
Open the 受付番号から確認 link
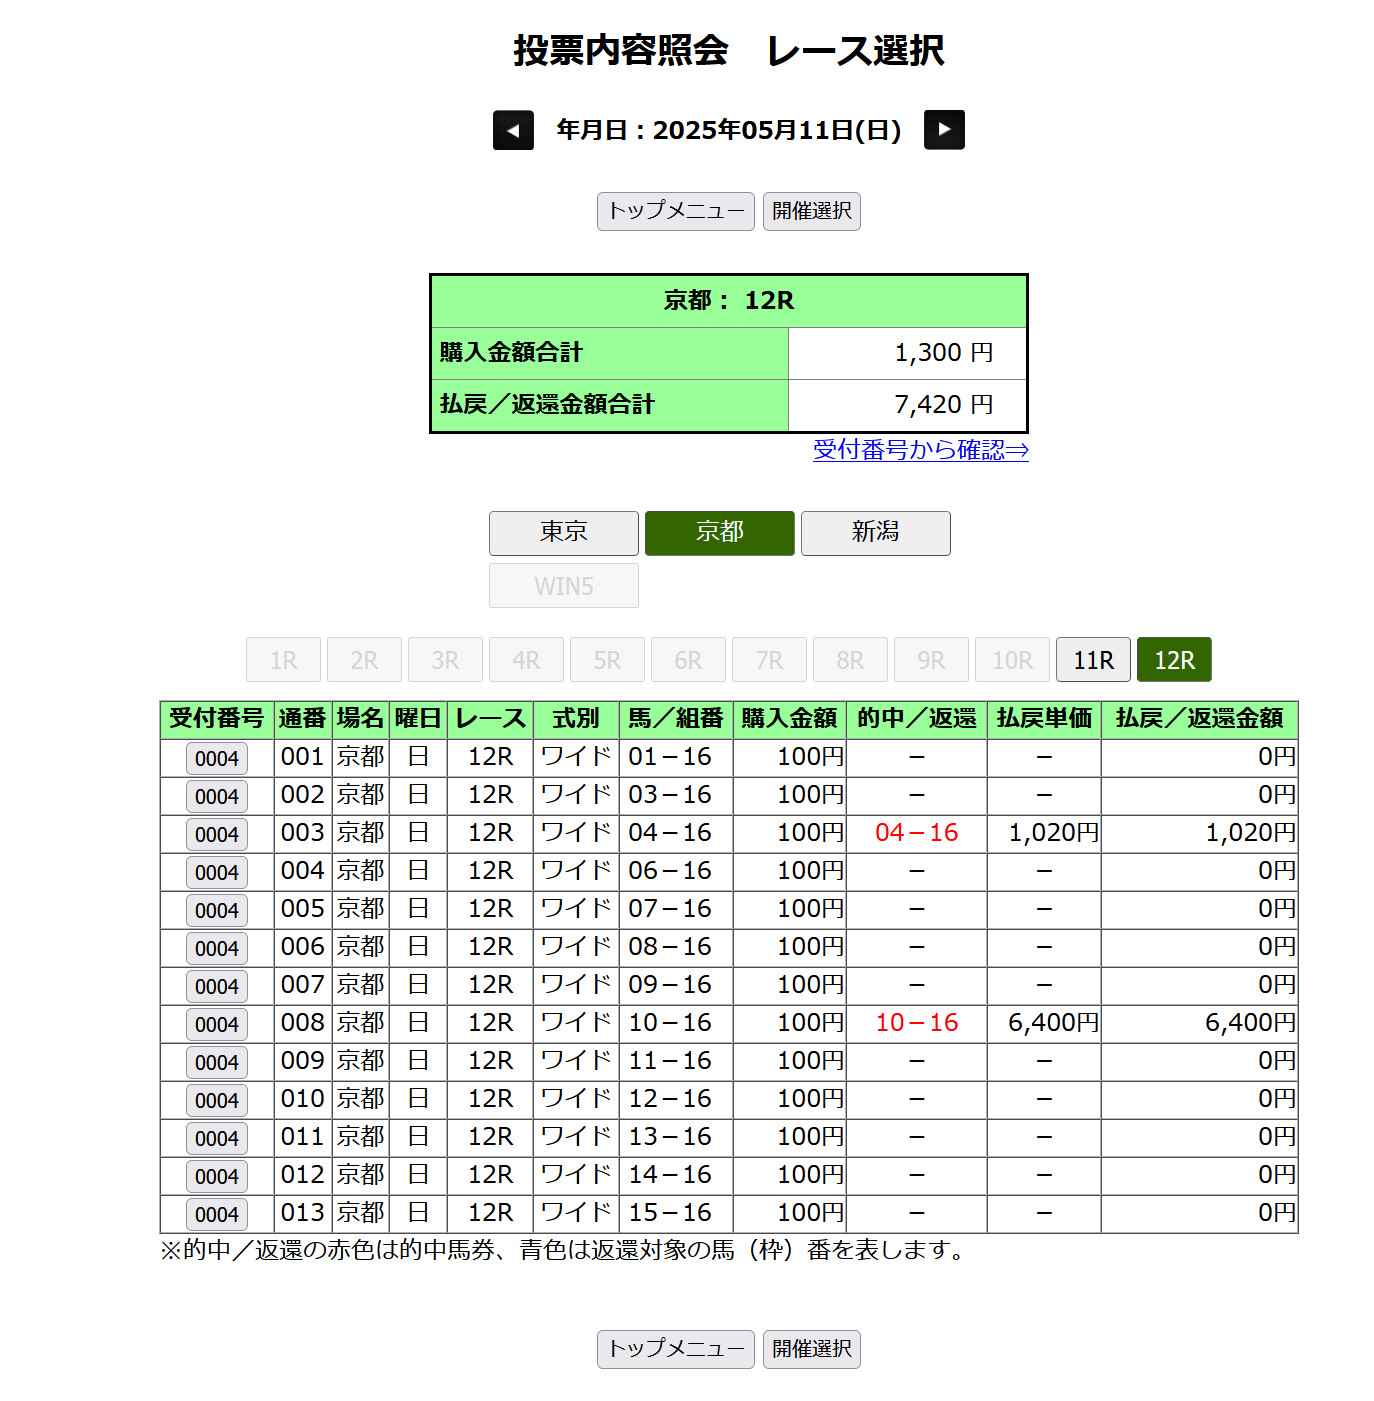[920, 450]
